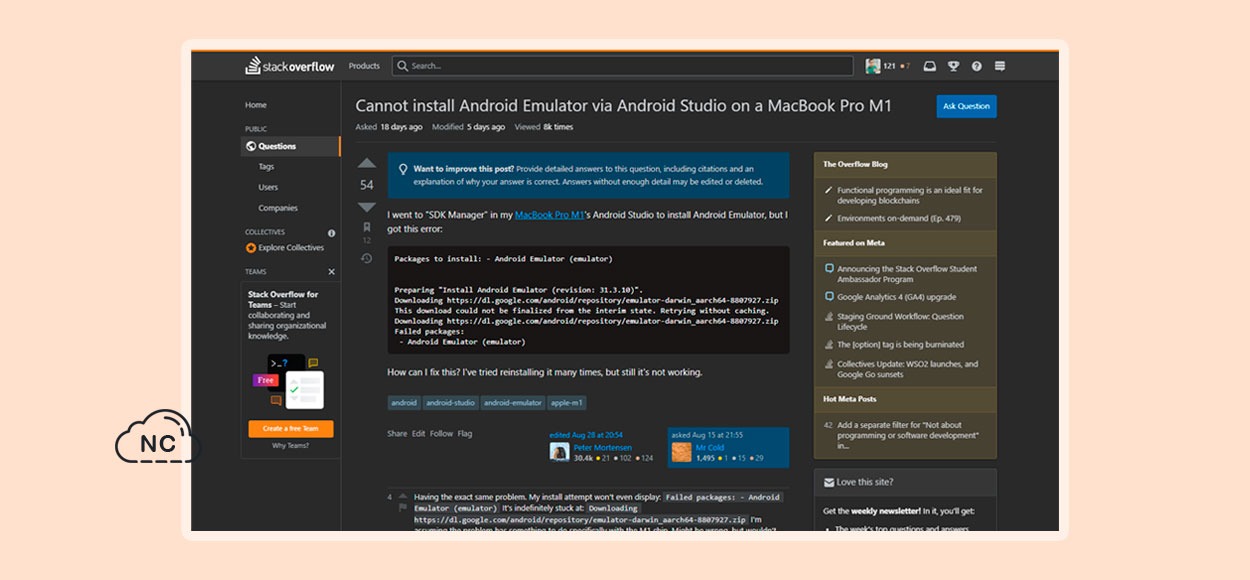Upvote the first comment with score 4
1250x580 pixels.
click(403, 496)
